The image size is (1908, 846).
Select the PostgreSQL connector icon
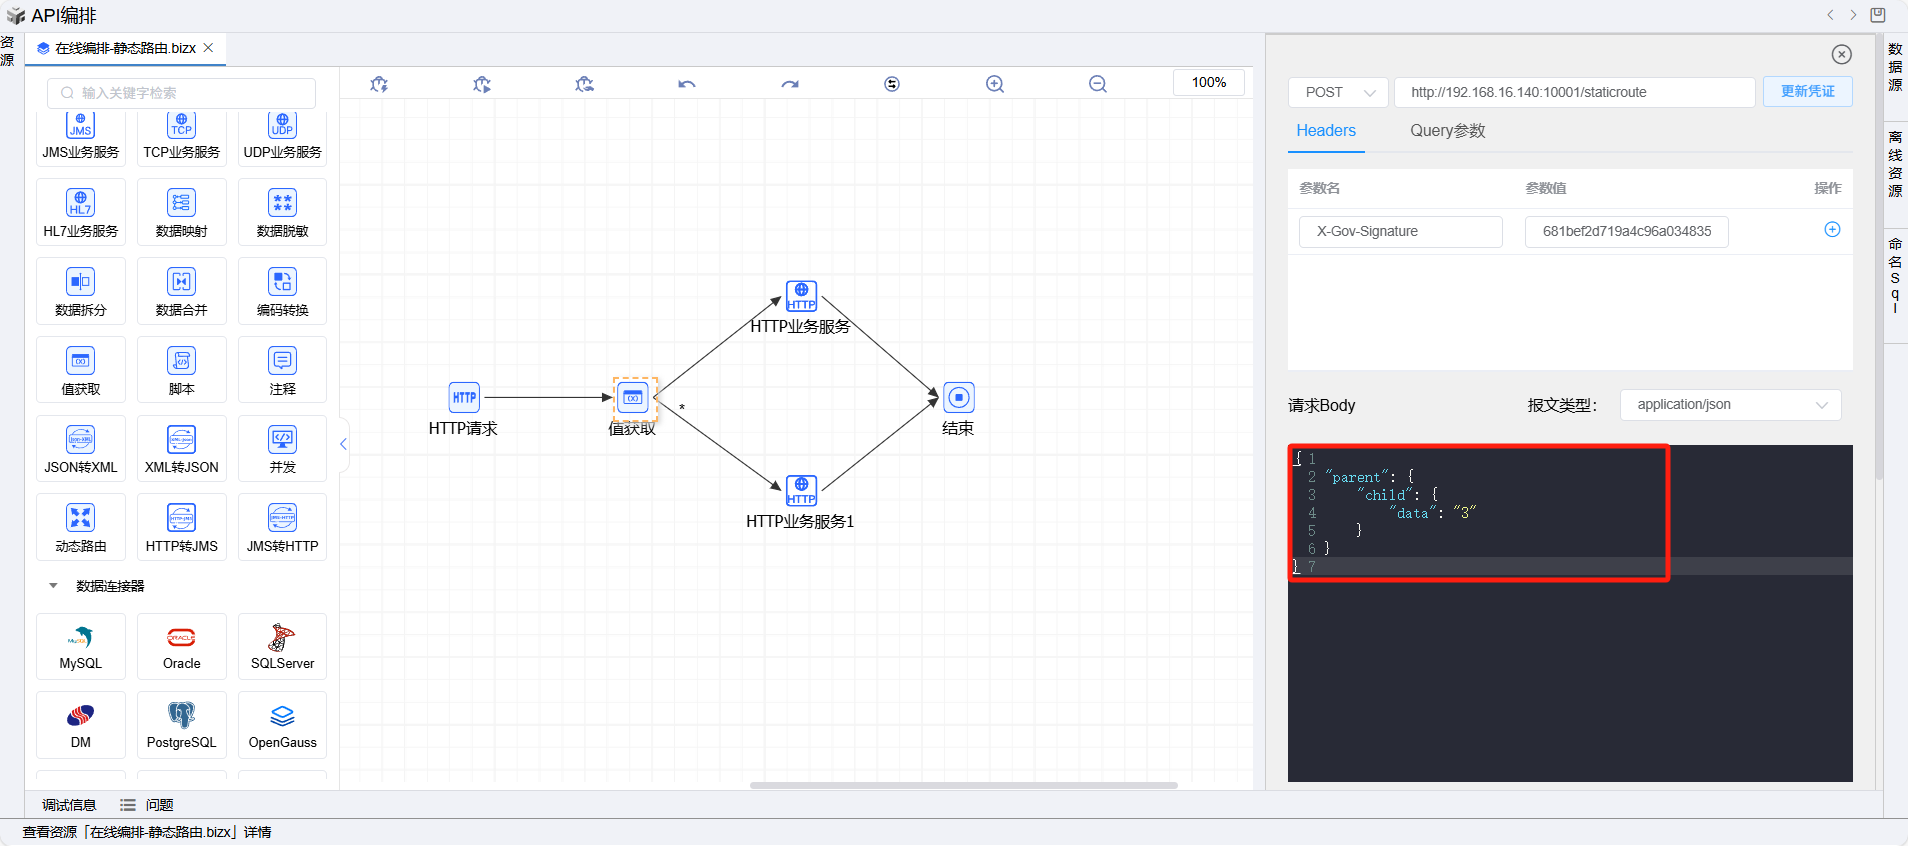point(181,717)
